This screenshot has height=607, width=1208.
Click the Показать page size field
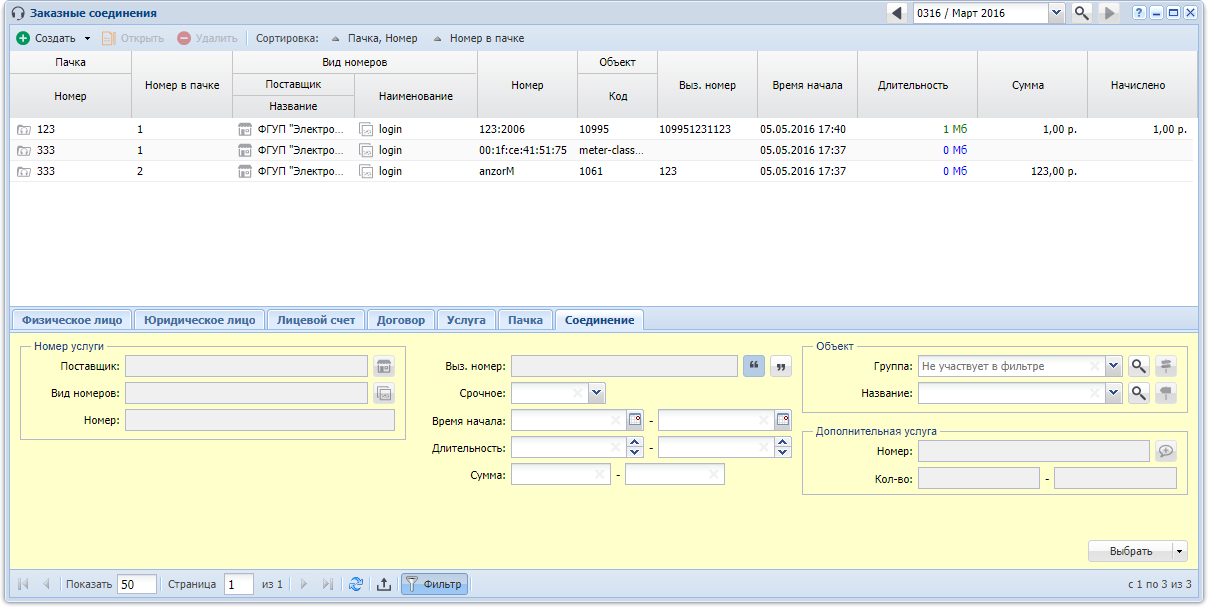137,585
